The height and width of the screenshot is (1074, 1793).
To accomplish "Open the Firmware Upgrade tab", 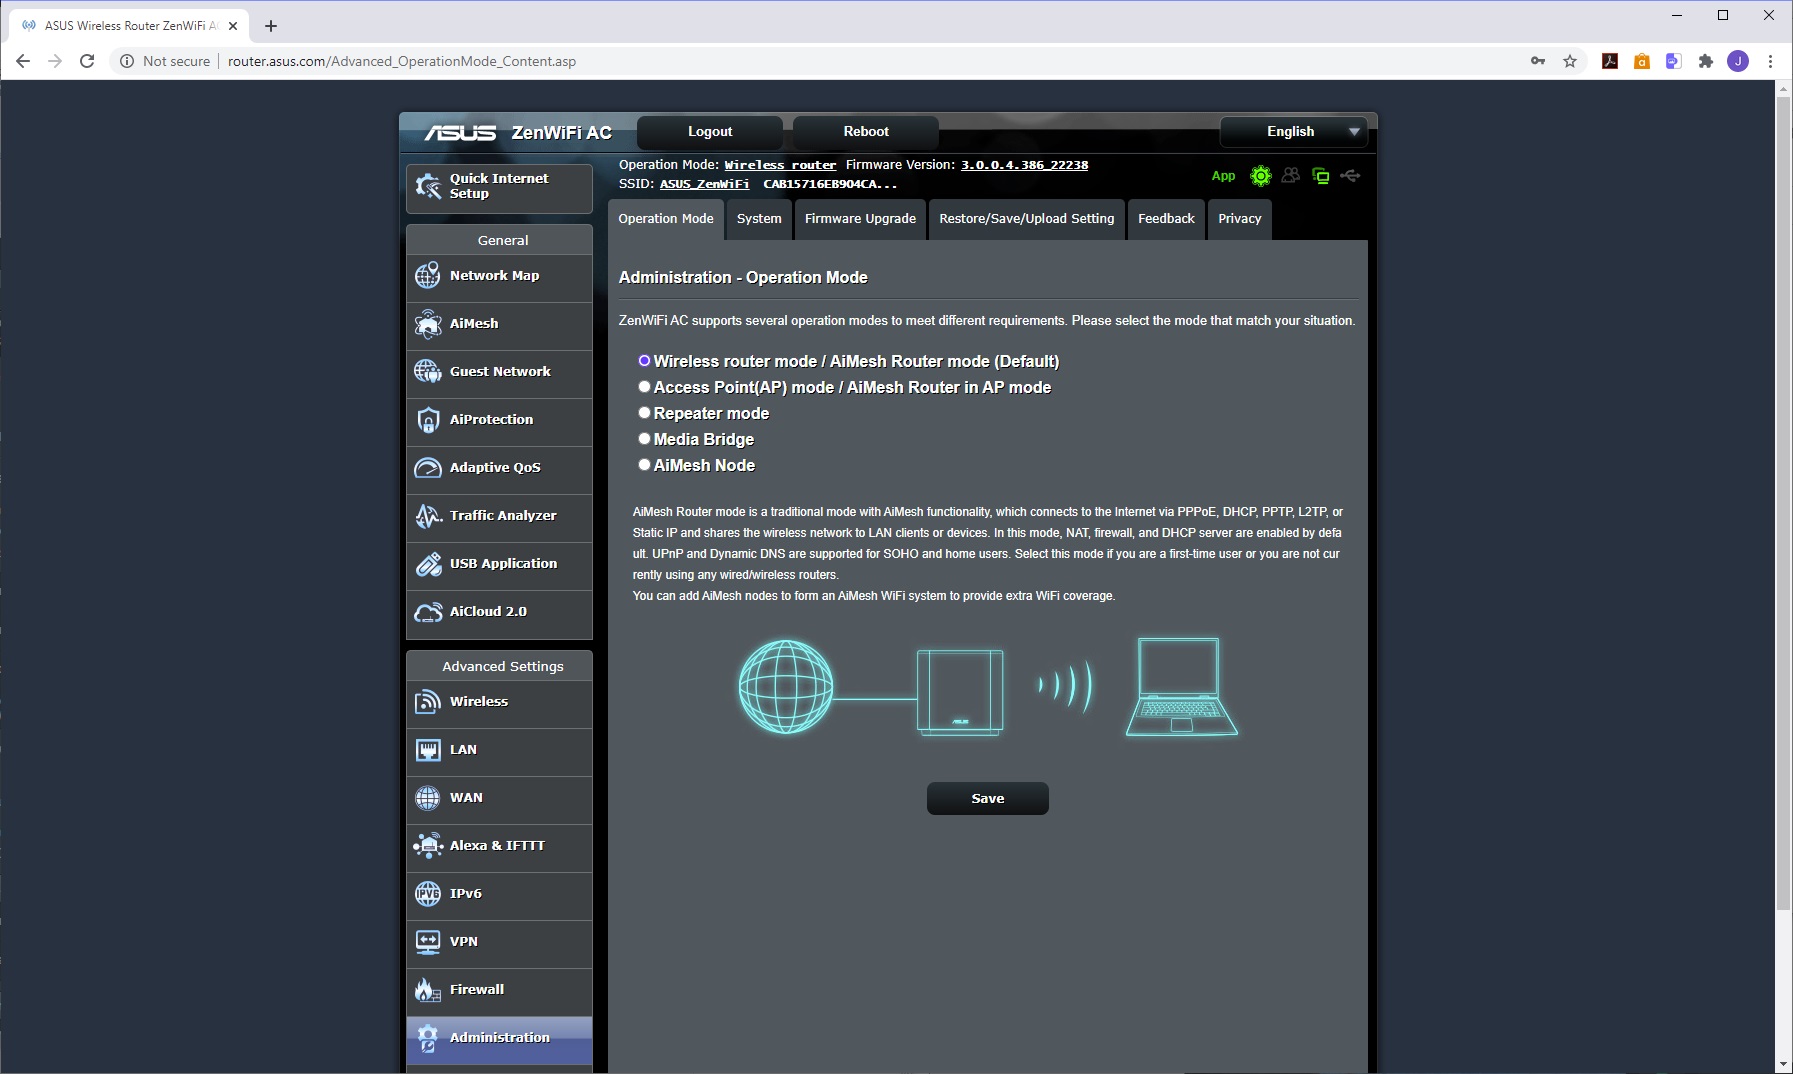I will (860, 219).
